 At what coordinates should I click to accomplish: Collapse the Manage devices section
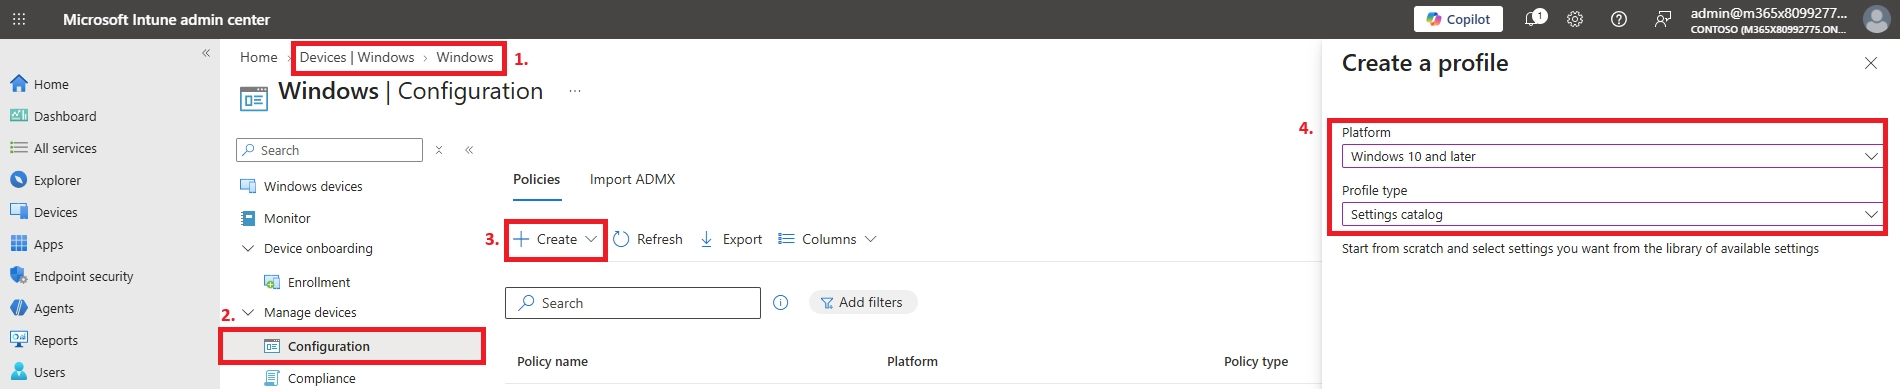coord(248,313)
